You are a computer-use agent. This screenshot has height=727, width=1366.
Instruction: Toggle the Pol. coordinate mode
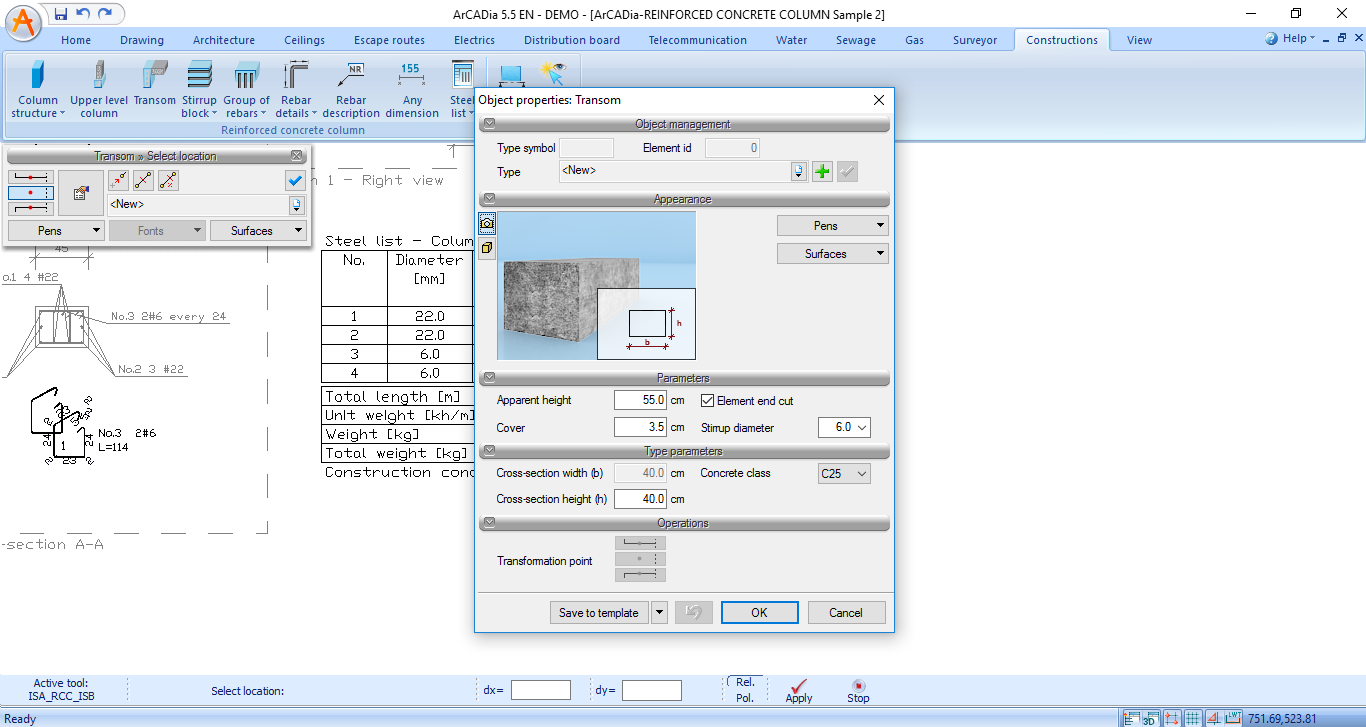(x=745, y=698)
